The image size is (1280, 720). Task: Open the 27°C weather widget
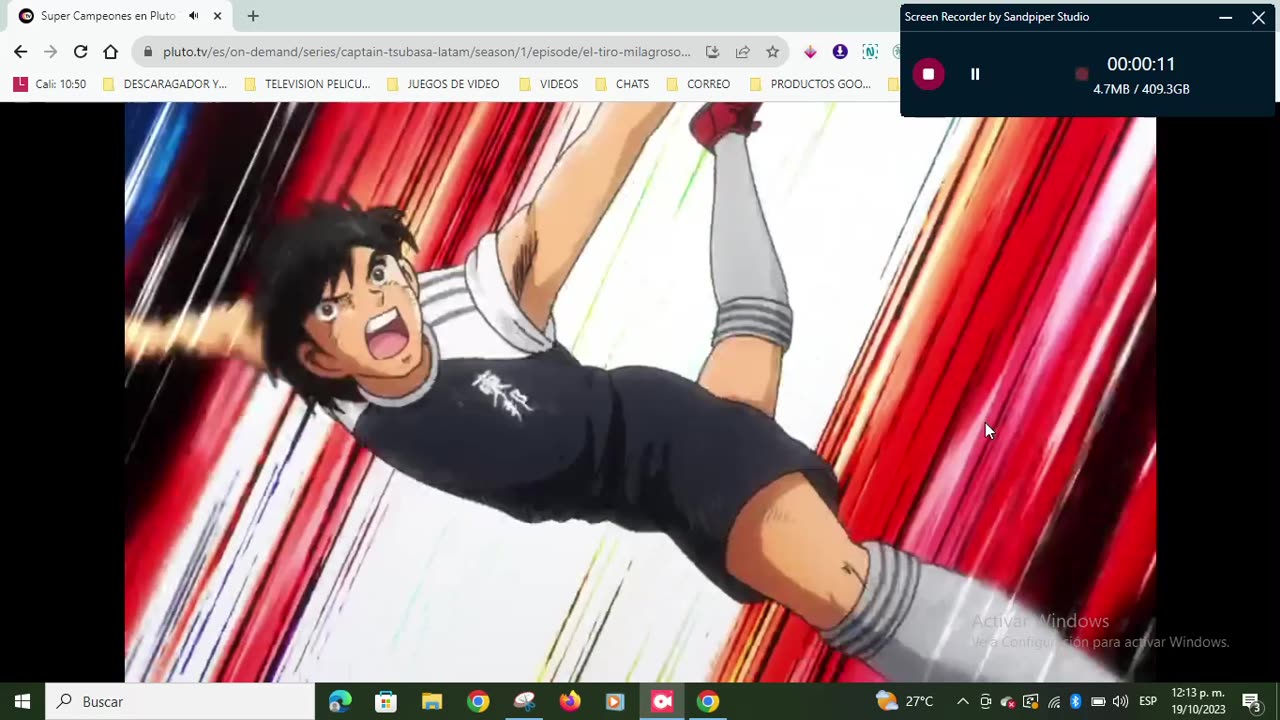click(x=905, y=702)
